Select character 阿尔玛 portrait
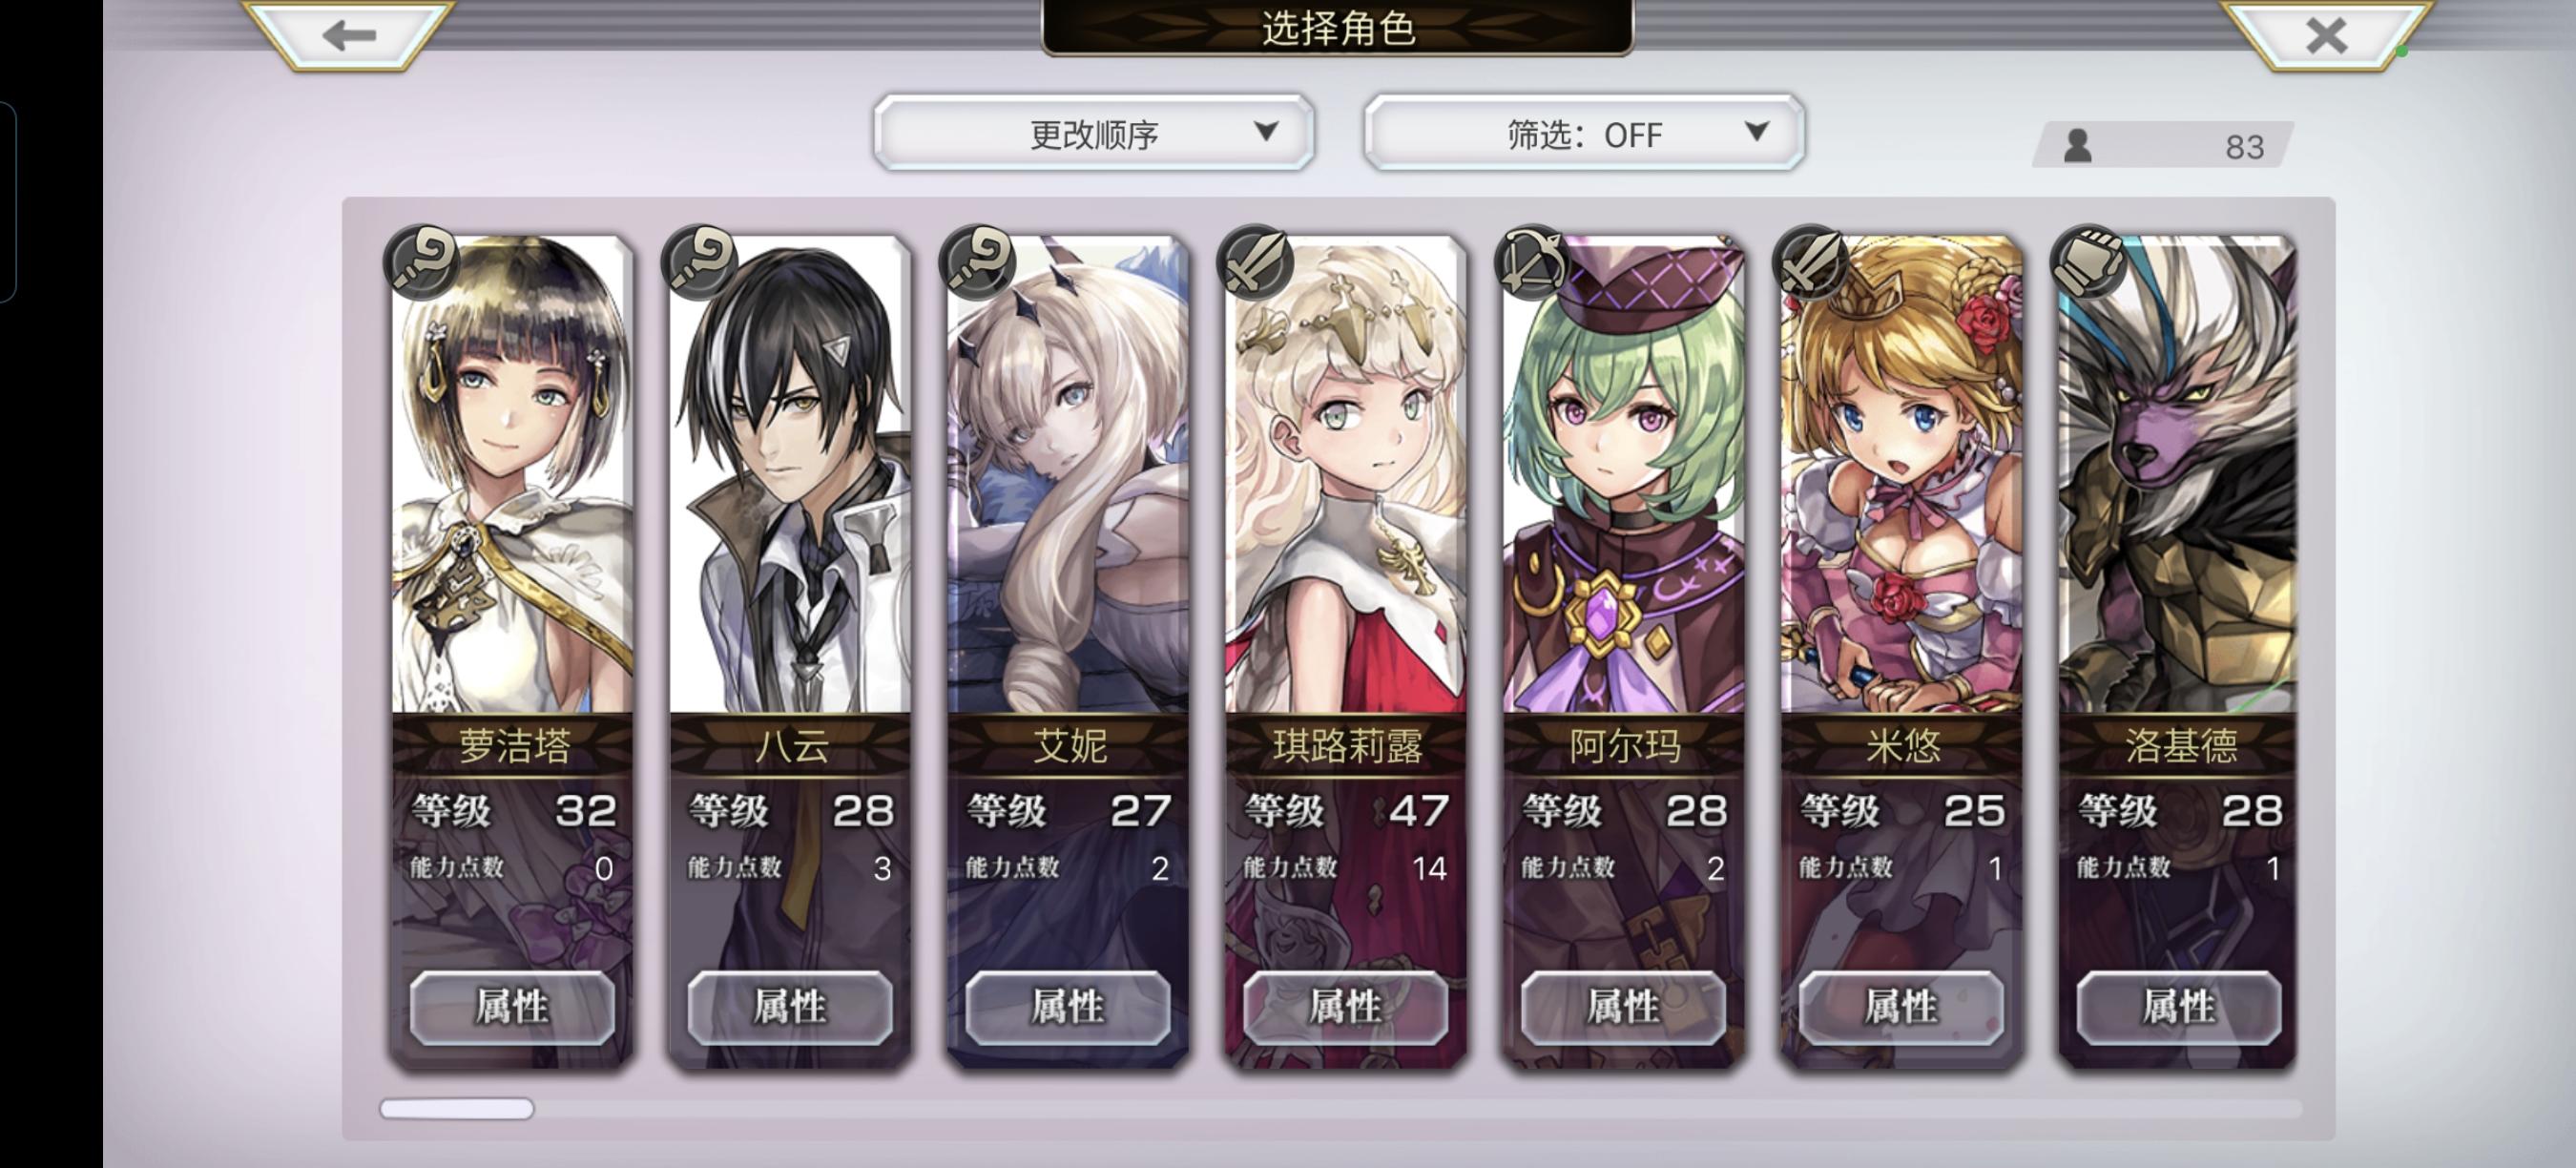This screenshot has height=1168, width=2576. (x=1624, y=475)
